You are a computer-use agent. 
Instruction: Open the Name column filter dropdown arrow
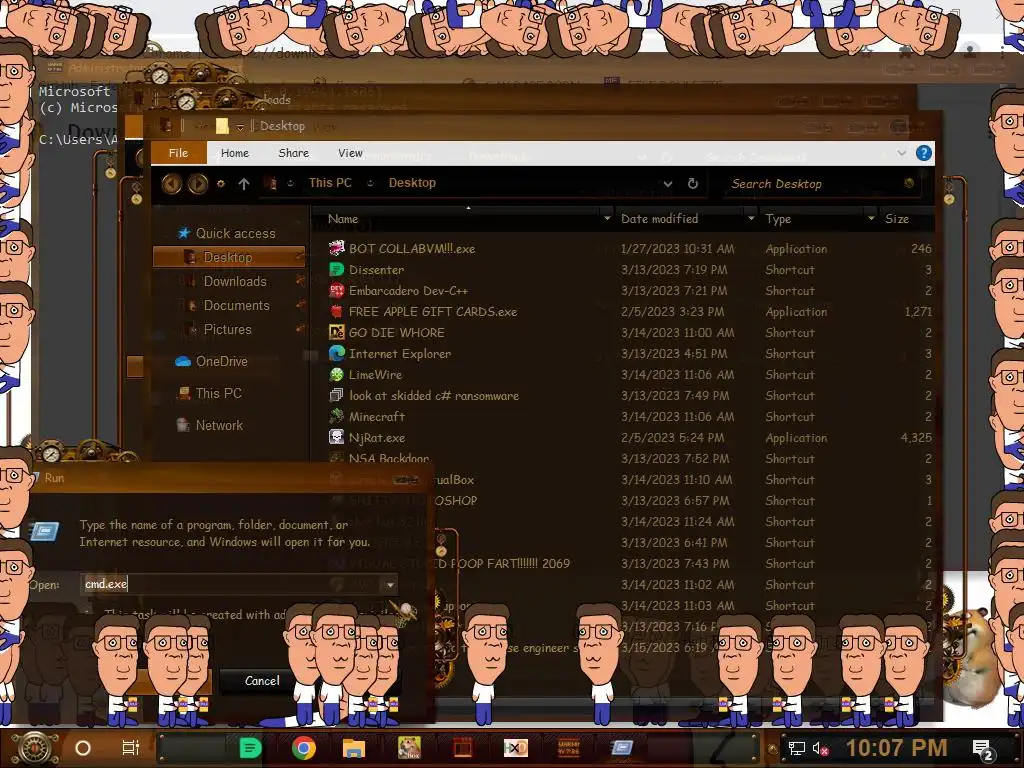coord(607,218)
